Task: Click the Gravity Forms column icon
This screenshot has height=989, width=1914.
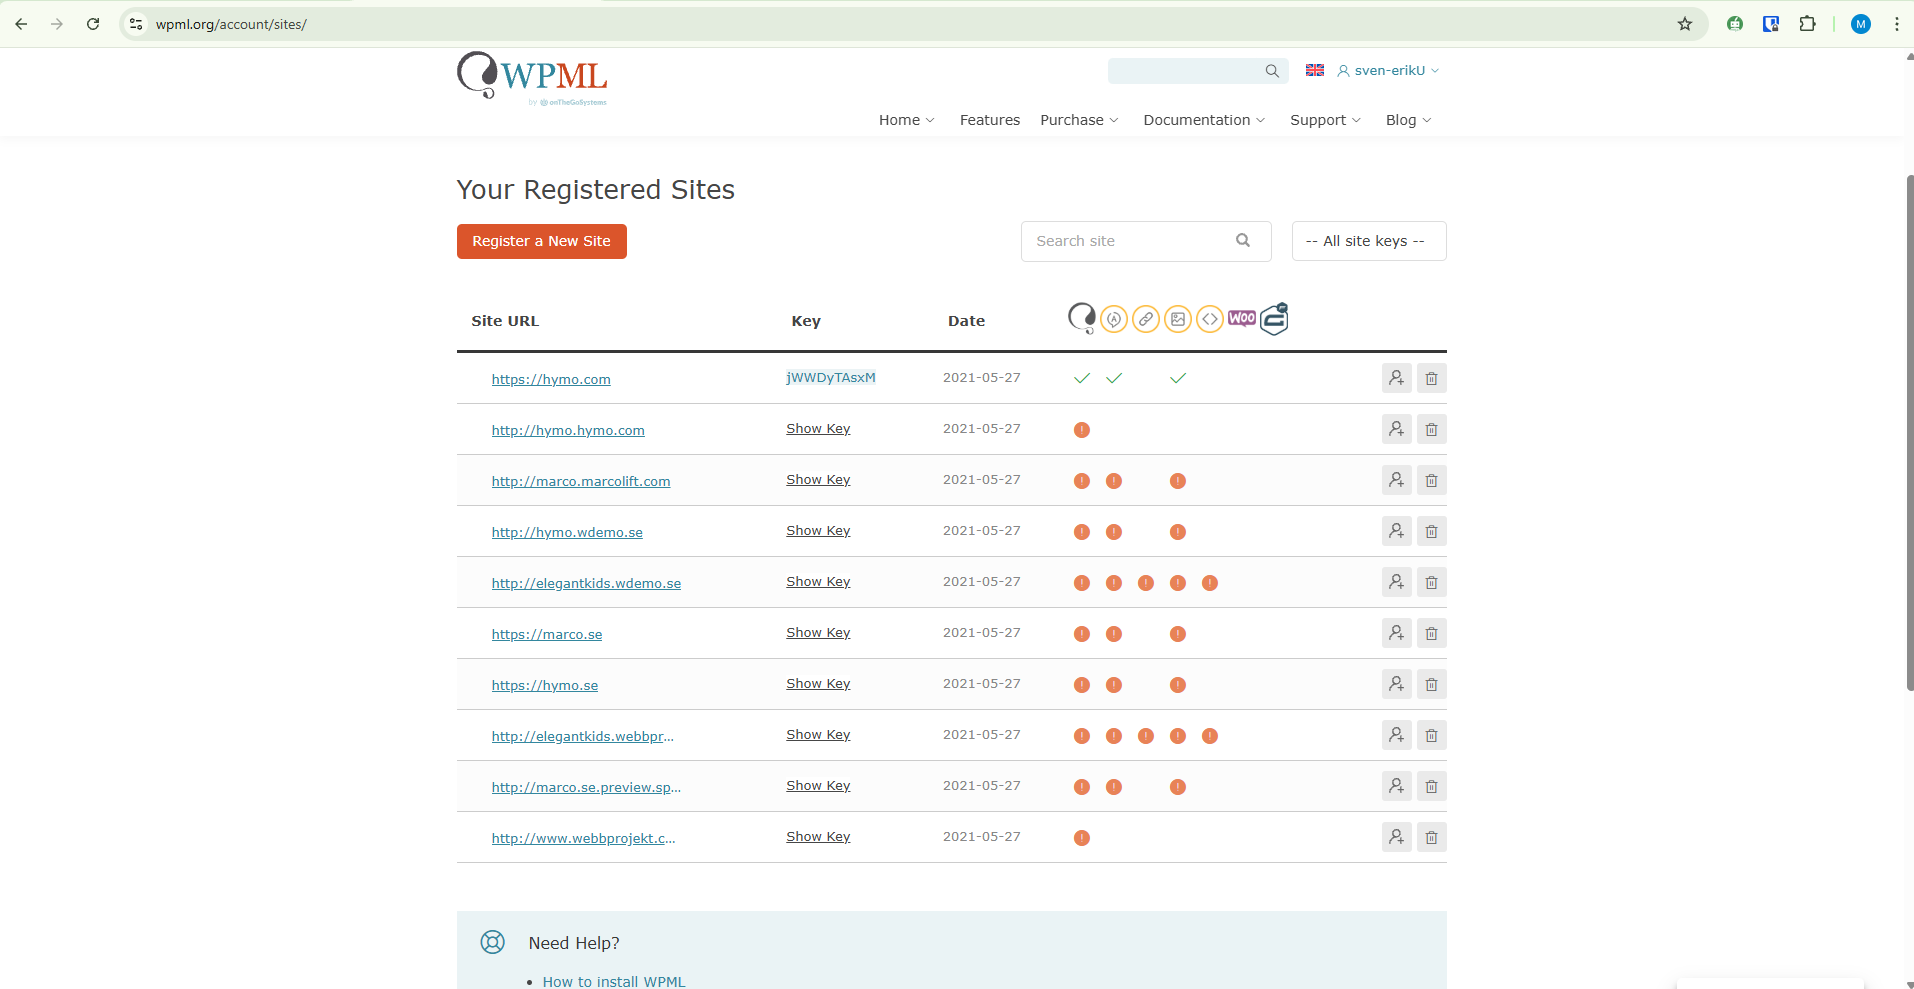Action: coord(1274,319)
